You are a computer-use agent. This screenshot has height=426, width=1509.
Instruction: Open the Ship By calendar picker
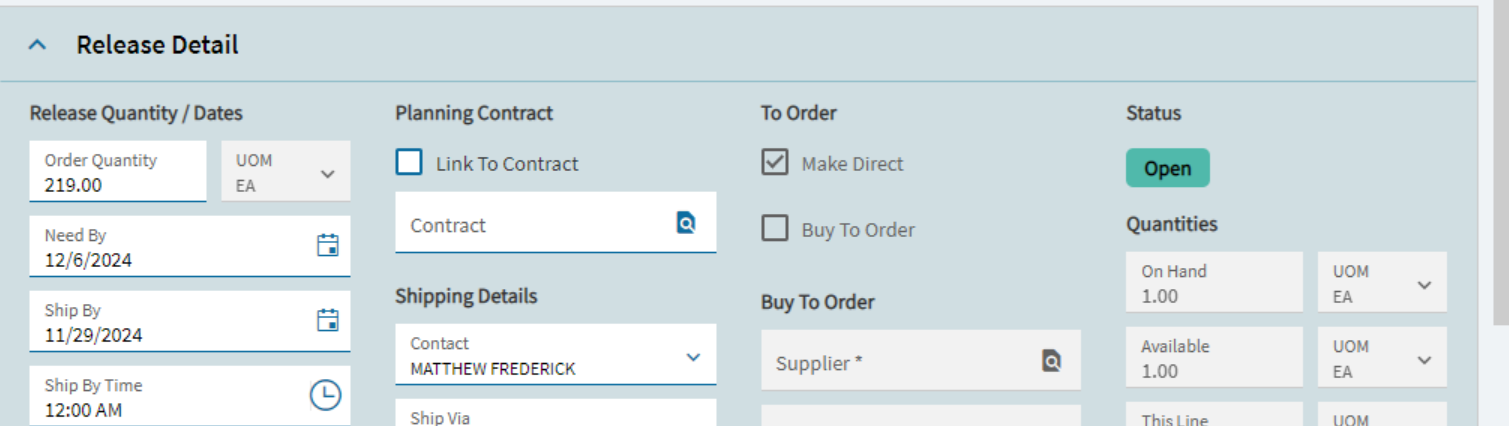pos(327,320)
